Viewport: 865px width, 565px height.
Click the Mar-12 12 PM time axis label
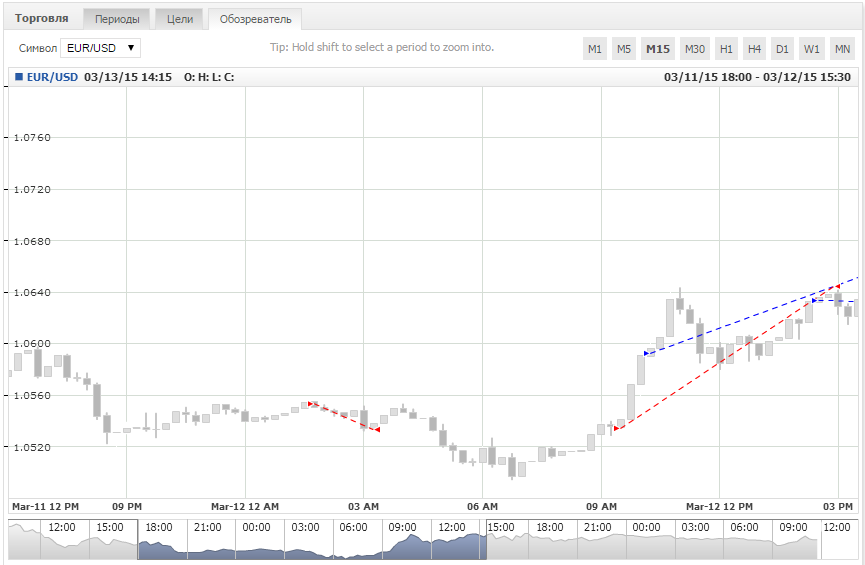[719, 507]
